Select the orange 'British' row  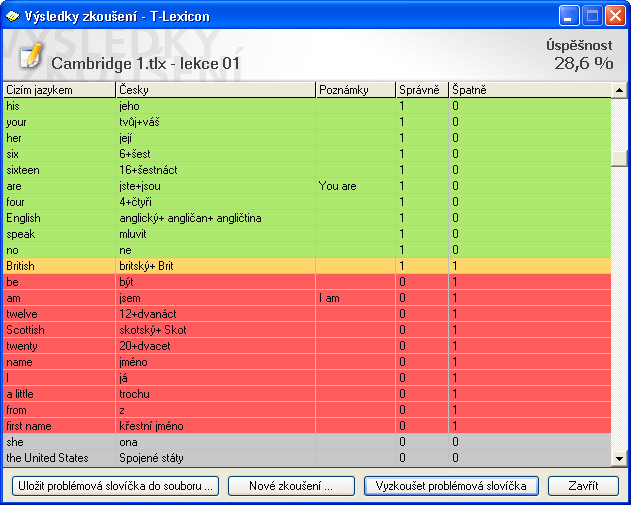tap(307, 266)
